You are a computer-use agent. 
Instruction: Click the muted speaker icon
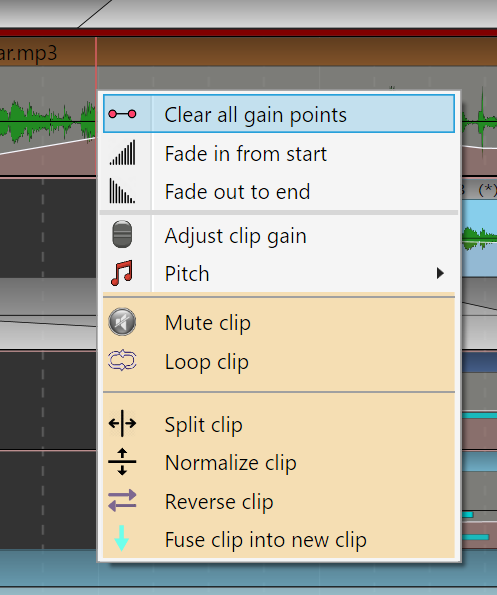[x=122, y=322]
